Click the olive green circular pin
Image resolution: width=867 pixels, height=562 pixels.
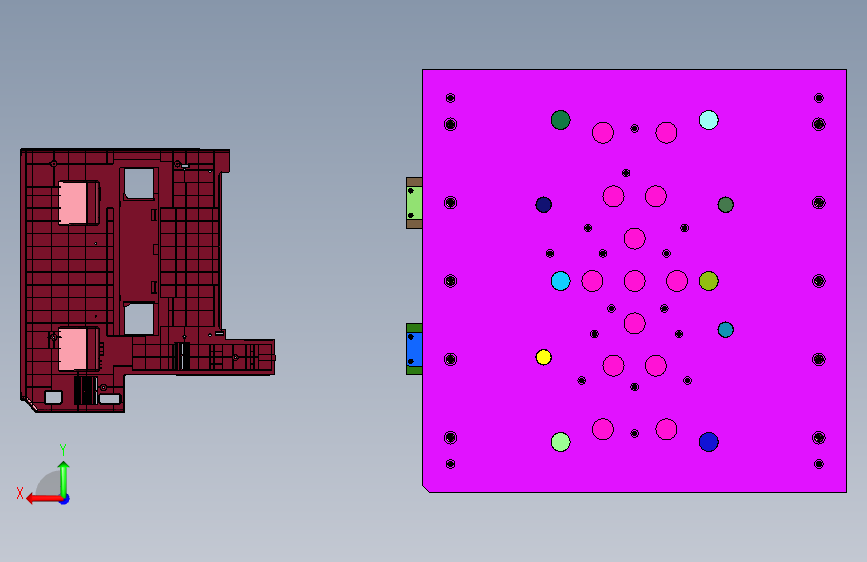coord(709,281)
